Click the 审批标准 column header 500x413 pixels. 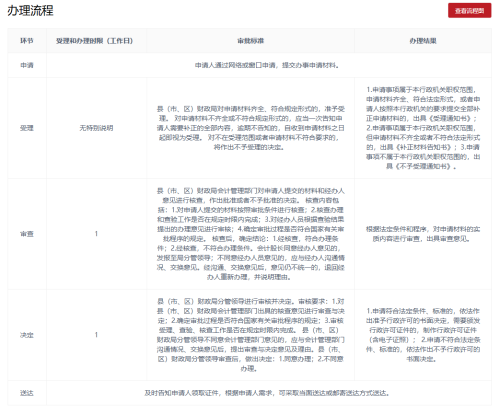click(250, 41)
